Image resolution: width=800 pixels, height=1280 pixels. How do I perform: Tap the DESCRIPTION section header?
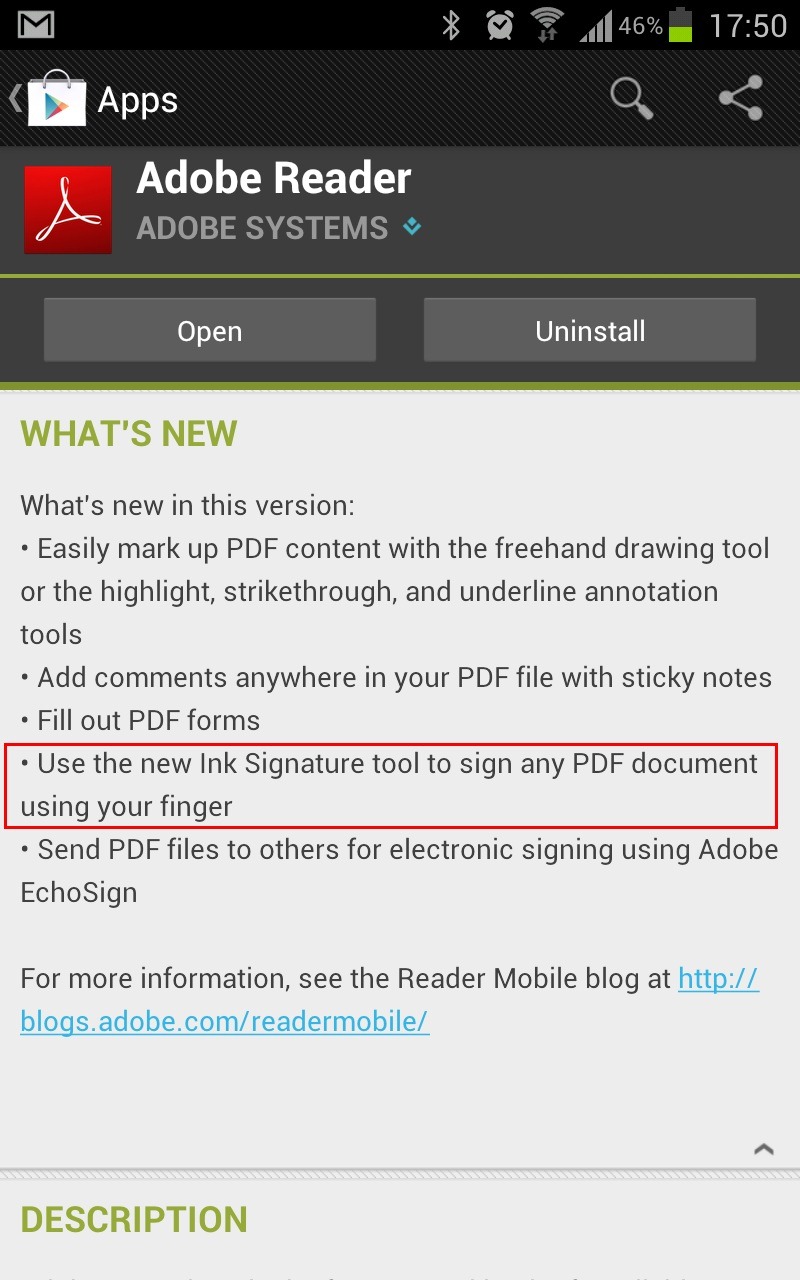tap(134, 1219)
